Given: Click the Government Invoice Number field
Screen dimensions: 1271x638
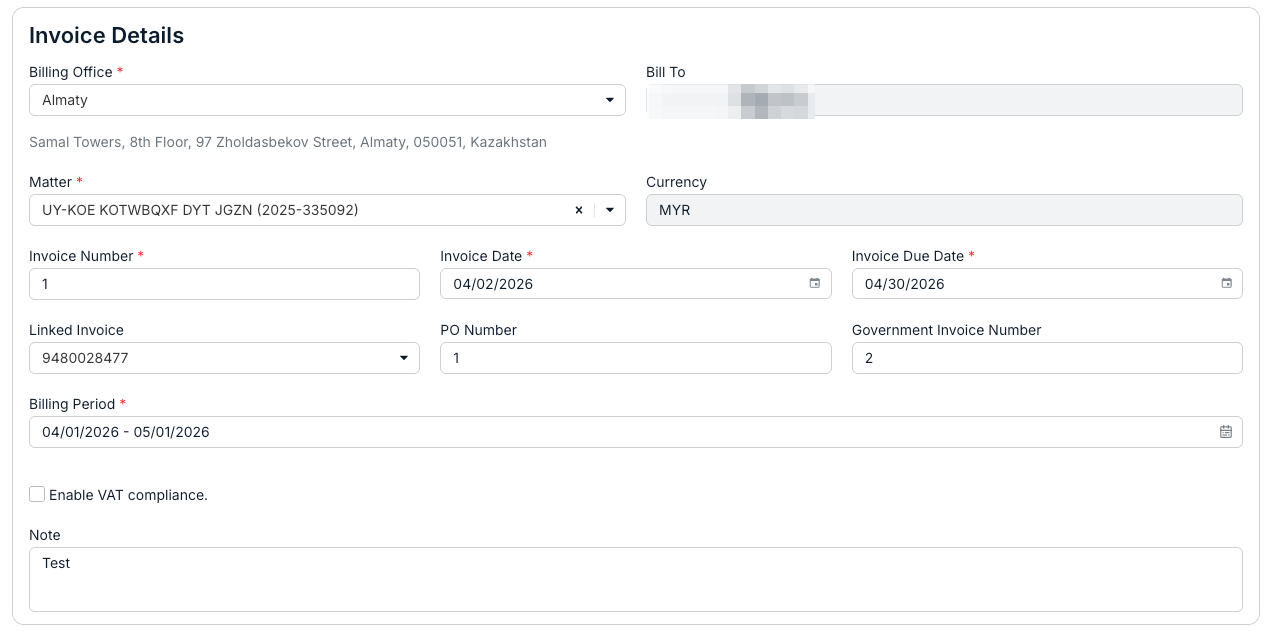Looking at the screenshot, I should click(x=1047, y=358).
